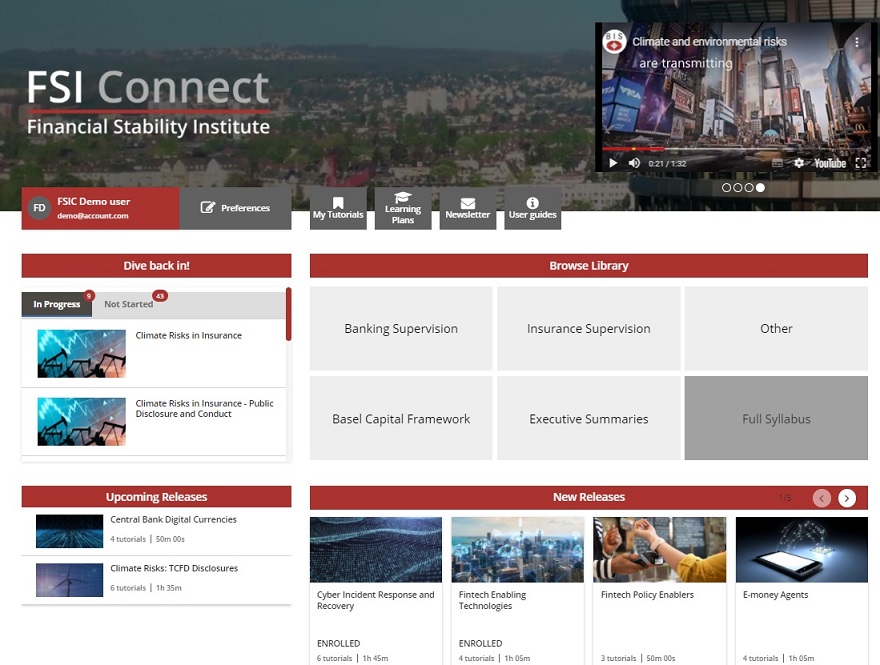This screenshot has height=665, width=880.
Task: Click the Preferences button
Action: click(236, 208)
